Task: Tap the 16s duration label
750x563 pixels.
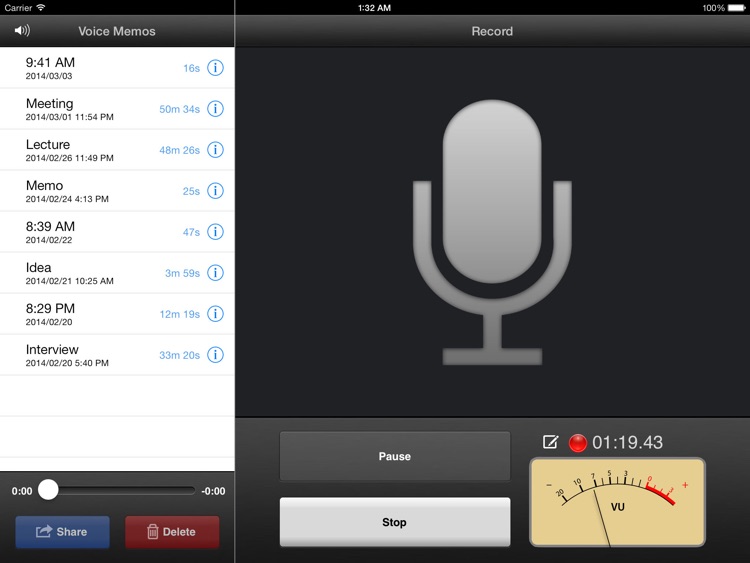Action: 191,68
